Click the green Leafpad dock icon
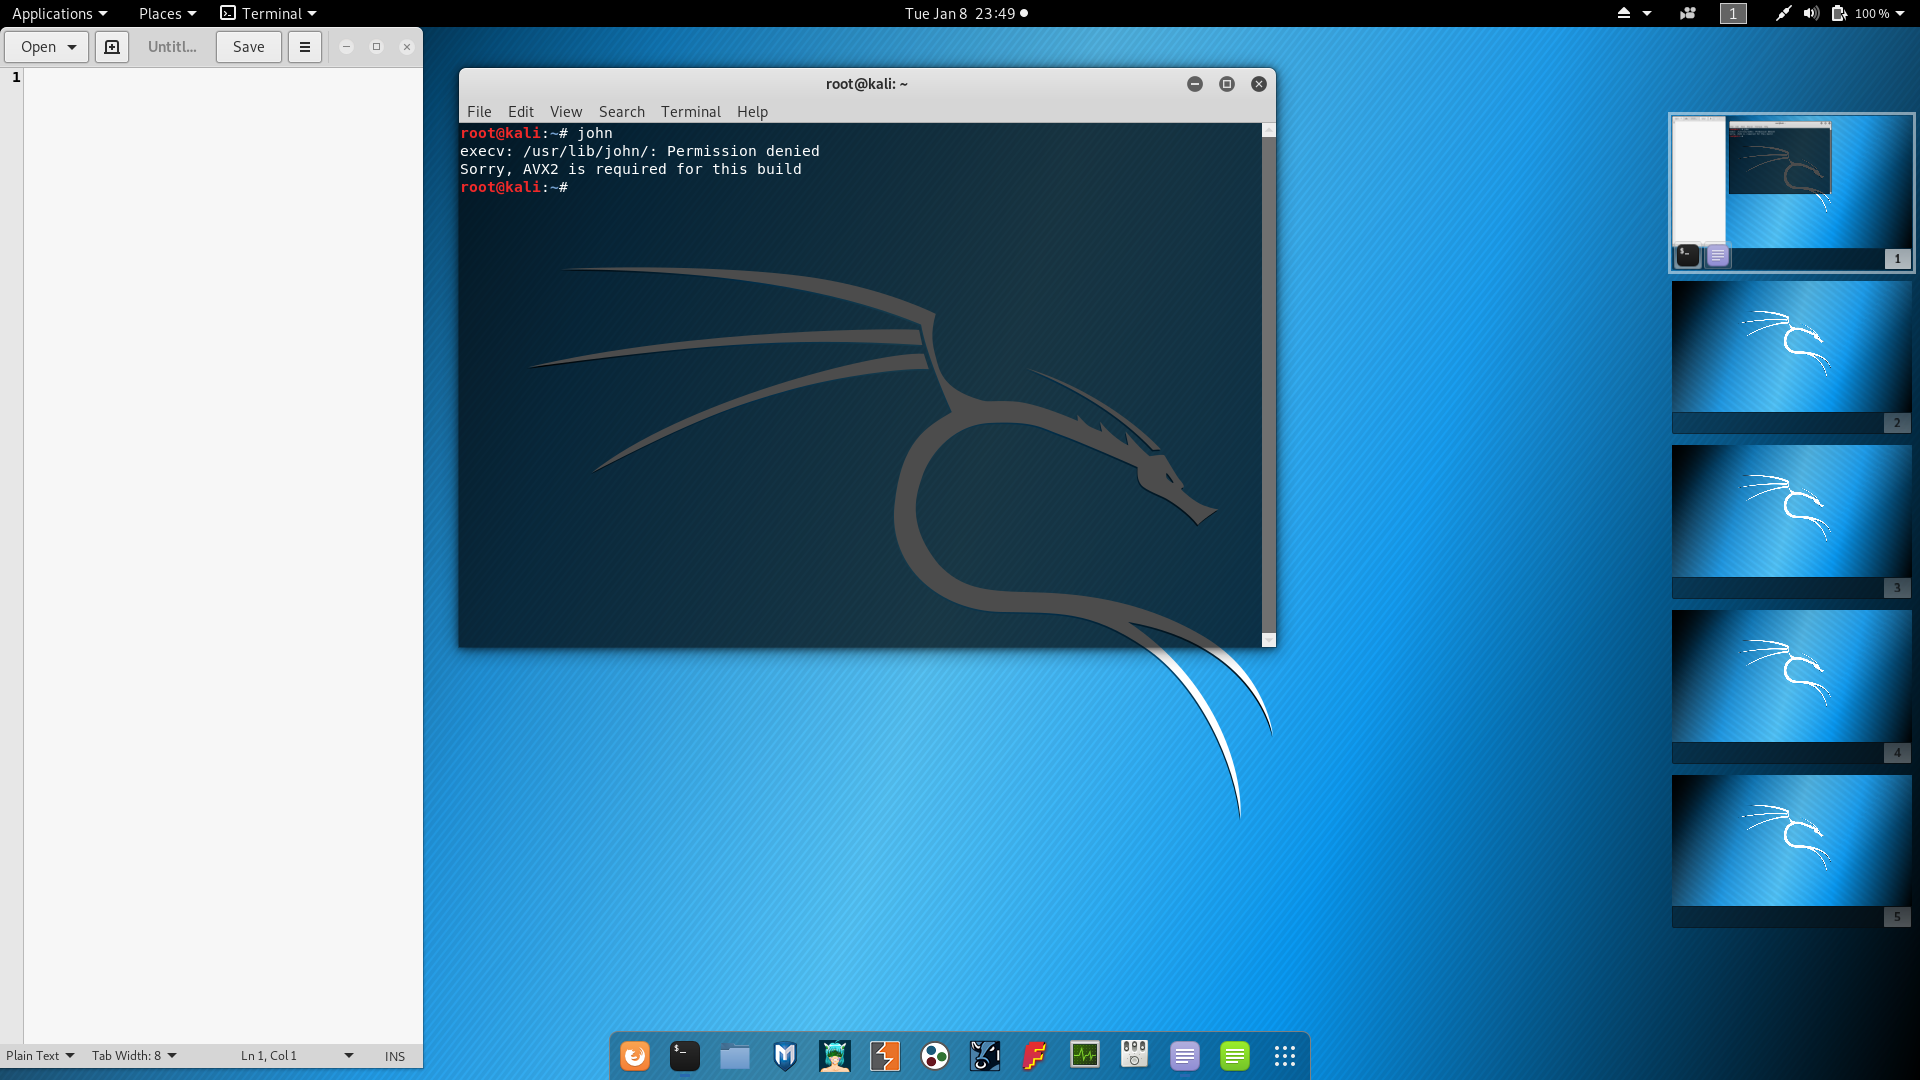1920x1080 pixels. click(1235, 1056)
